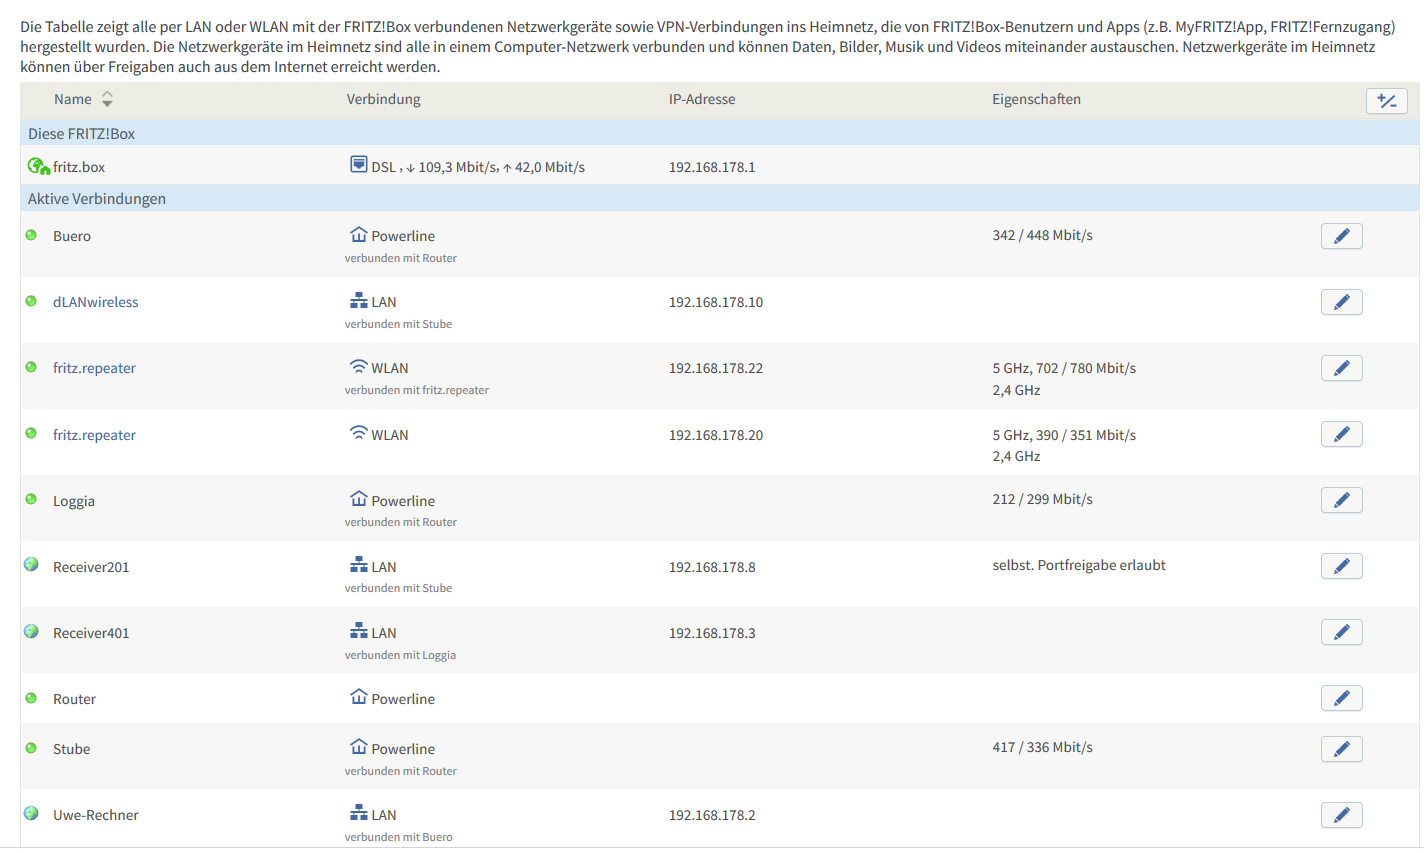1424x854 pixels.
Task: Click the Verbindung column header
Action: point(384,99)
